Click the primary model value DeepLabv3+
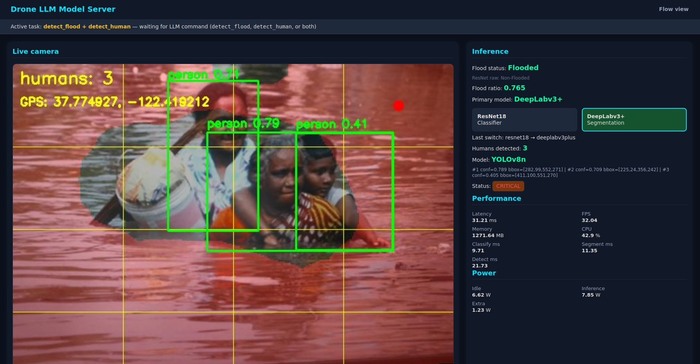Viewport: 700px width, 364px height. [538, 99]
